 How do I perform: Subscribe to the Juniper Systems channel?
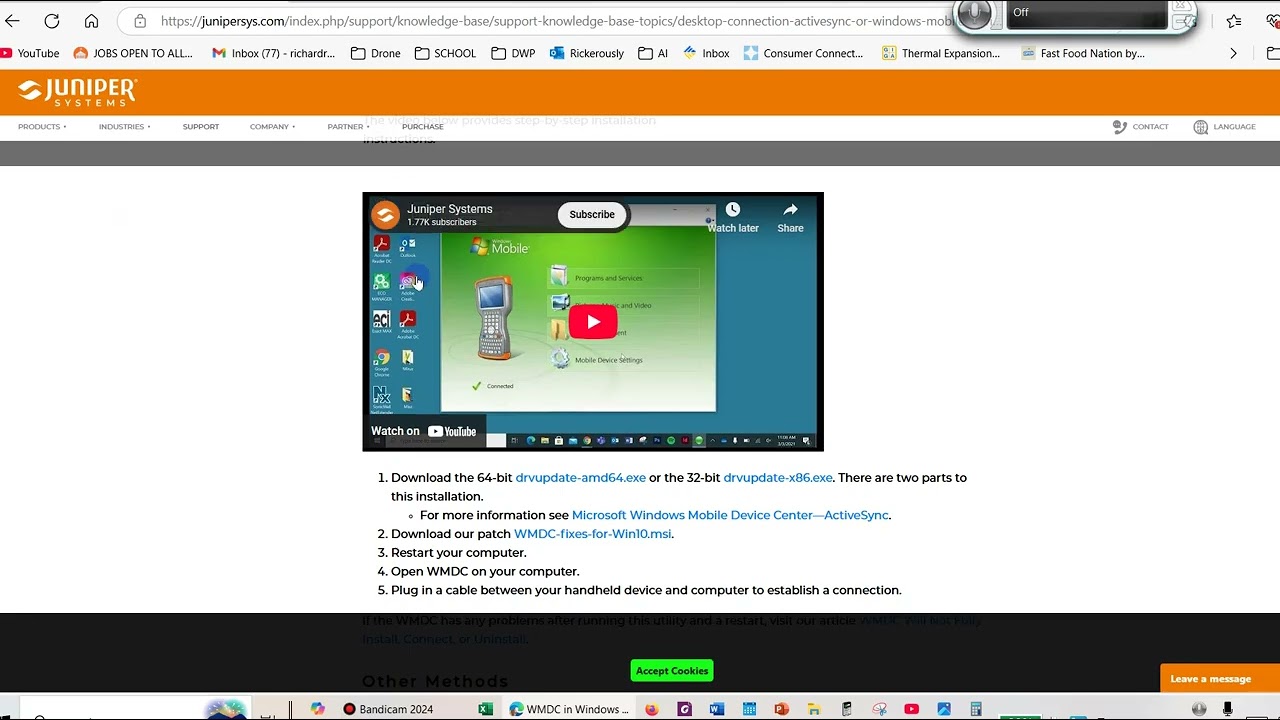point(592,214)
